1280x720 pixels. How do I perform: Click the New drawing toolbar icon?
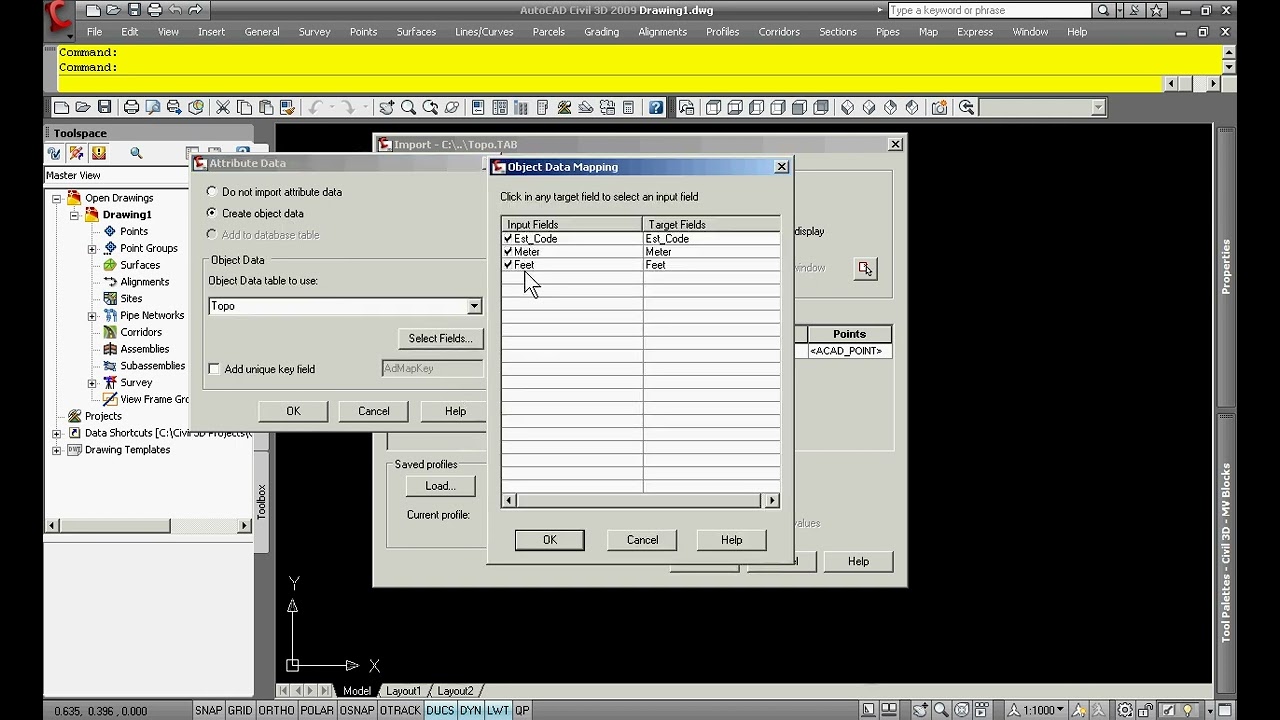(x=61, y=107)
